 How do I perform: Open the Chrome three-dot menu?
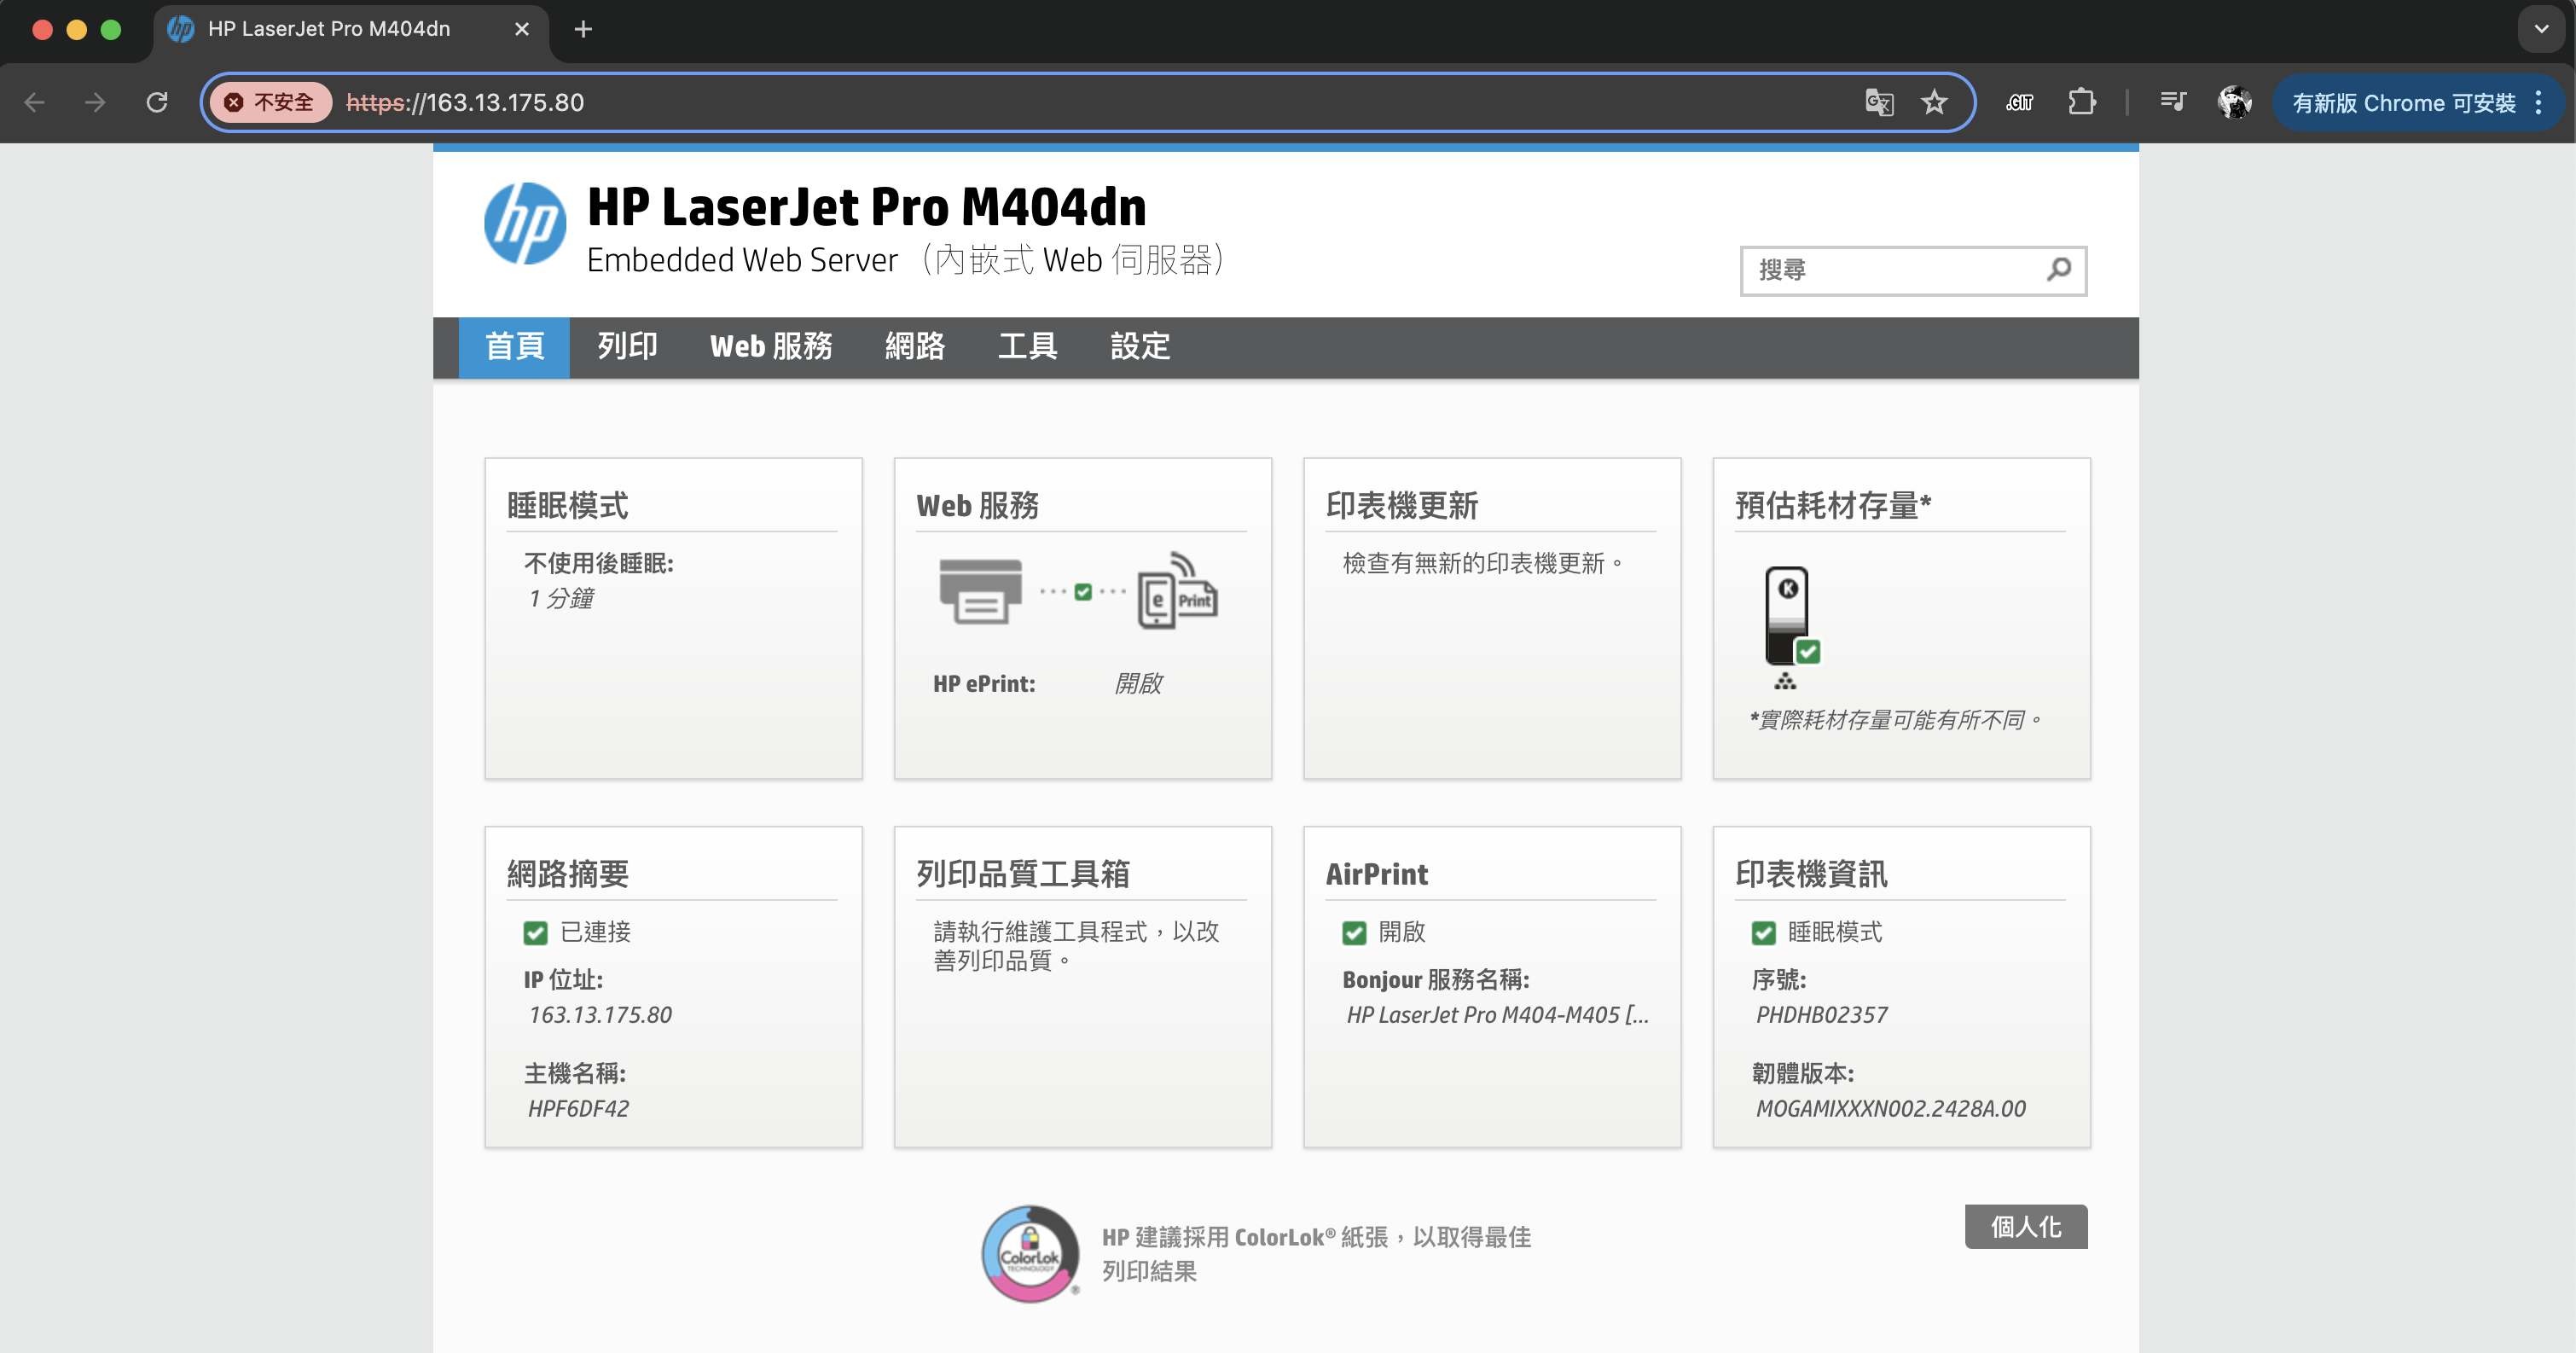[2539, 102]
